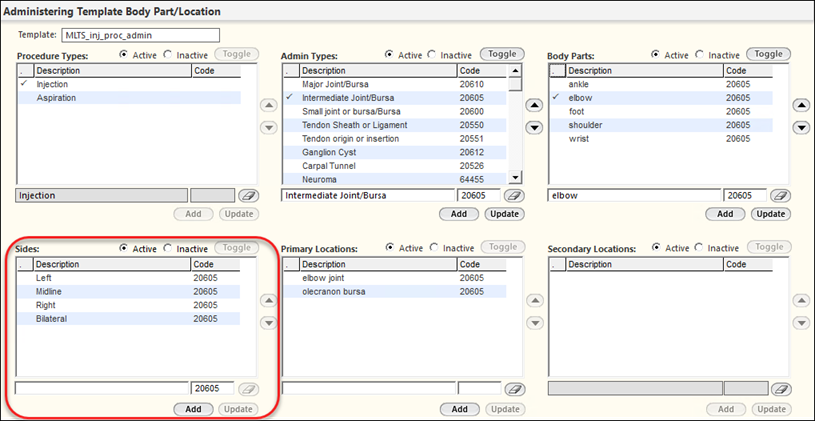Click eraser icon in Secondary Locations panel

(781, 389)
